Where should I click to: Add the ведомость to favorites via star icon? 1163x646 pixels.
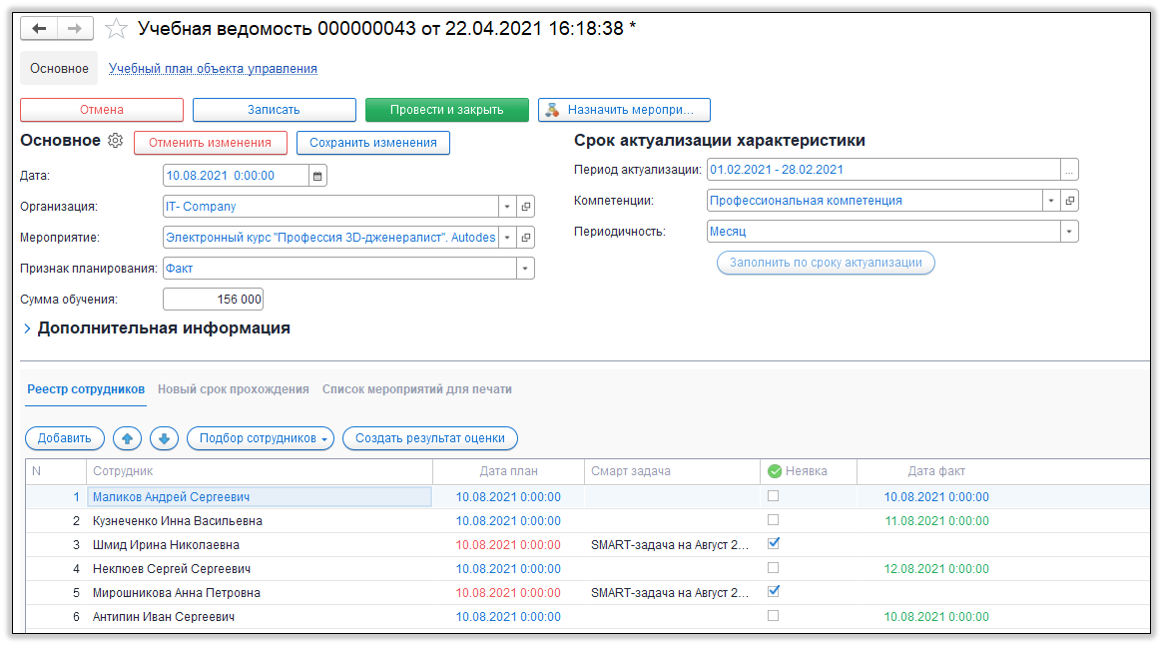(116, 29)
